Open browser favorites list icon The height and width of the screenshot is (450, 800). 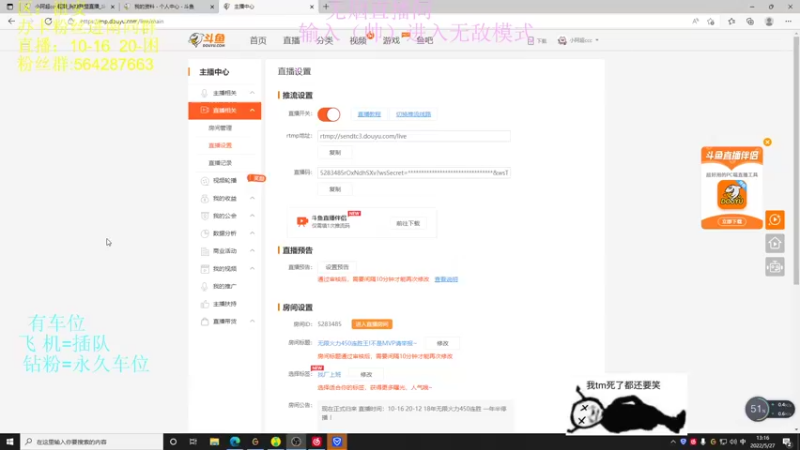click(x=732, y=21)
